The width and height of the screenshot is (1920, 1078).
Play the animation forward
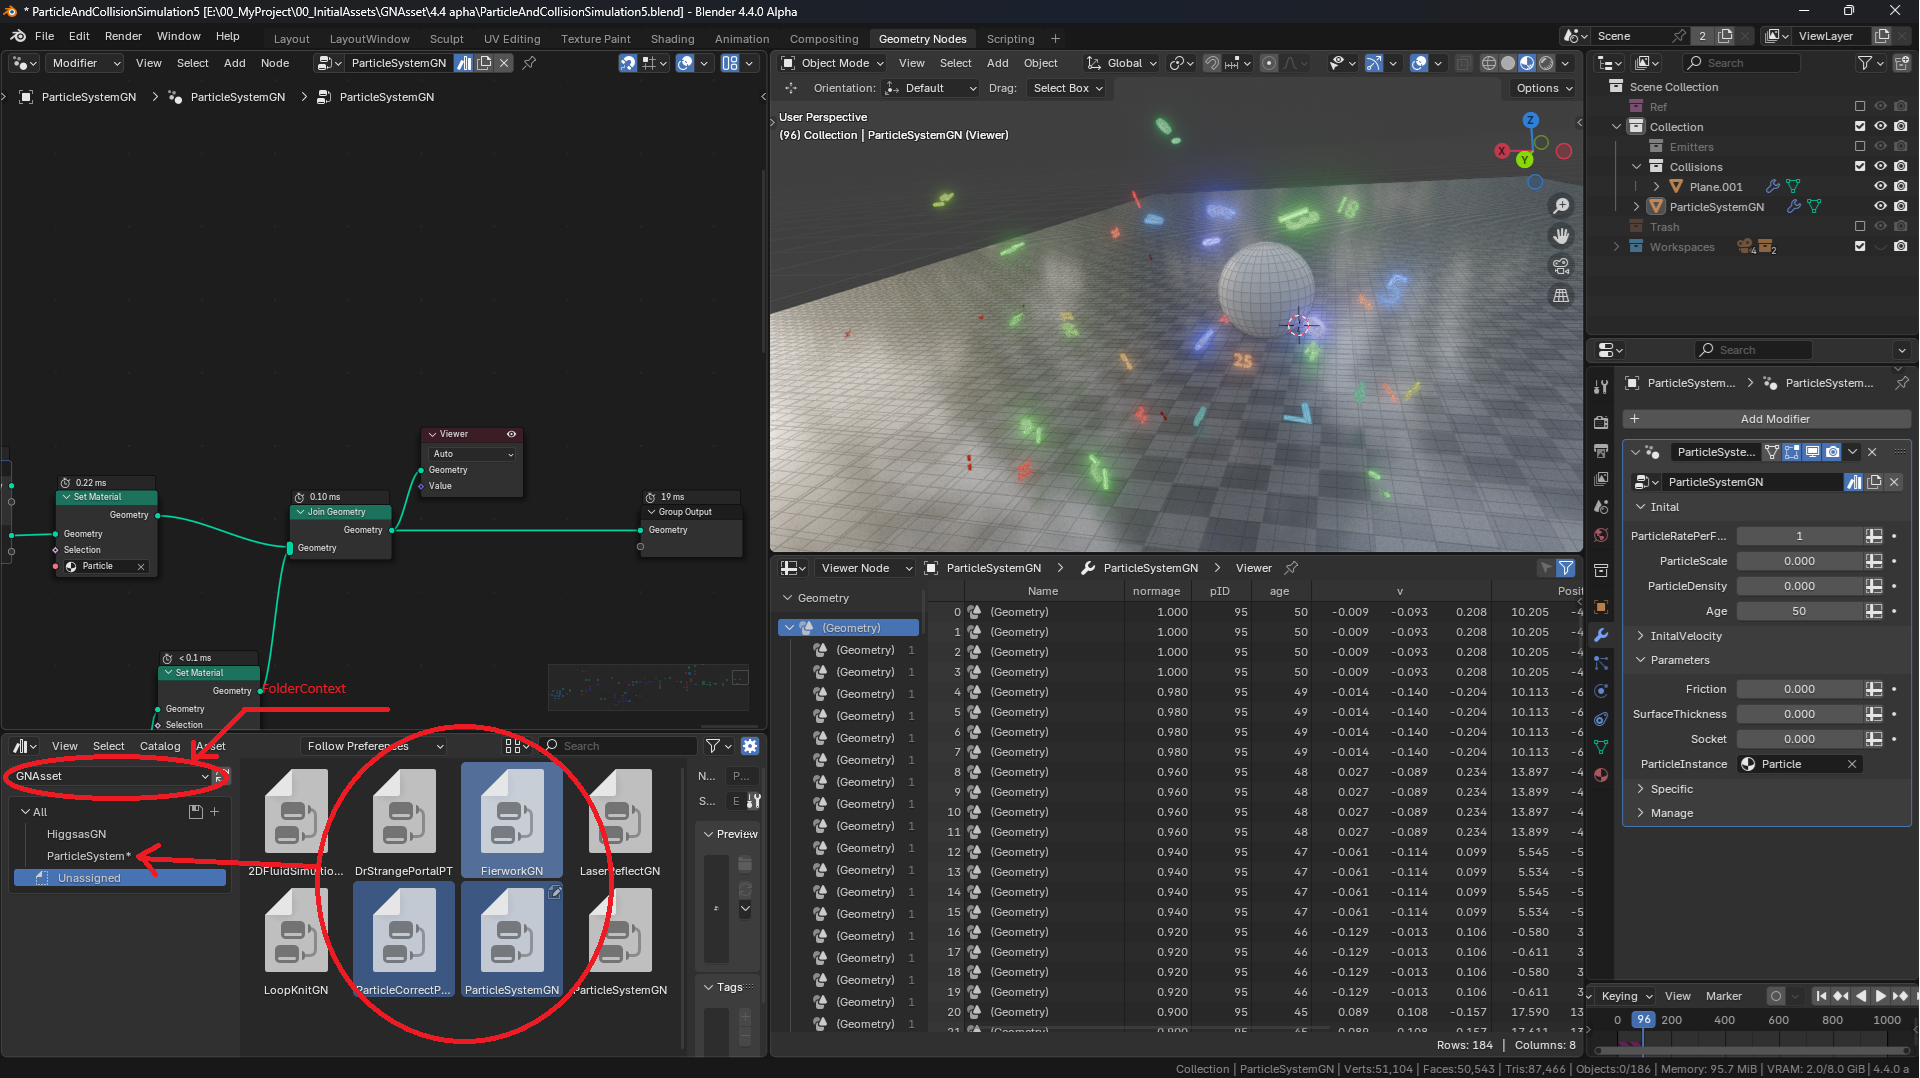(x=1881, y=996)
